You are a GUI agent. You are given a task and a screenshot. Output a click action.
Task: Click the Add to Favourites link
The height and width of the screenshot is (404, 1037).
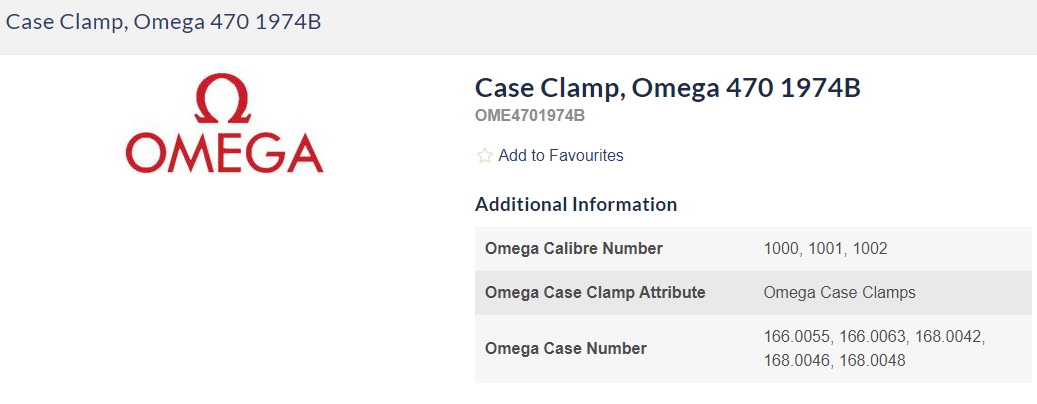click(x=560, y=156)
